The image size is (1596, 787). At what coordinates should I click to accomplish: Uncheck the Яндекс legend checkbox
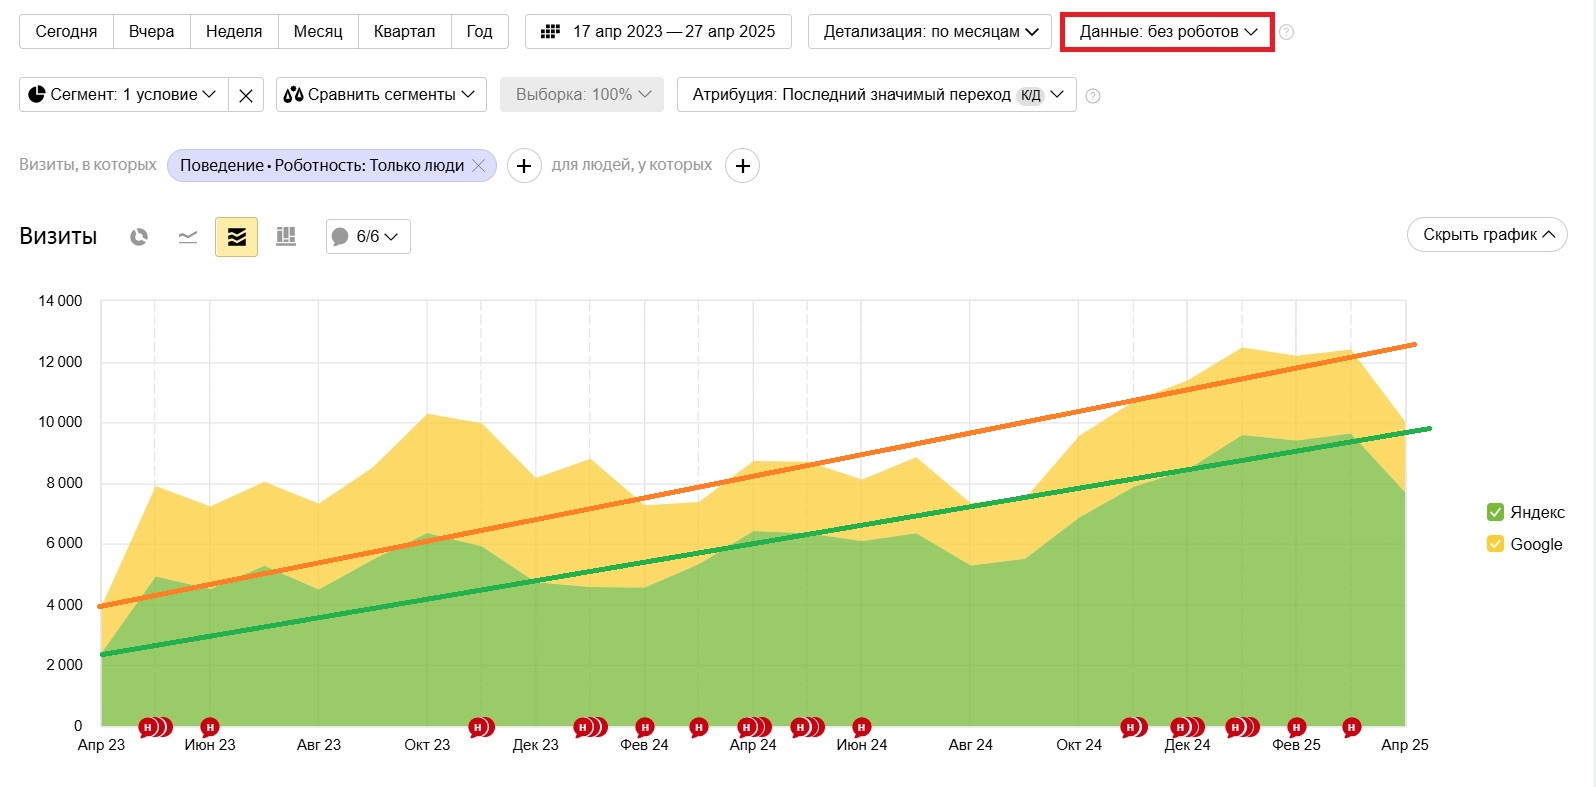(x=1496, y=512)
